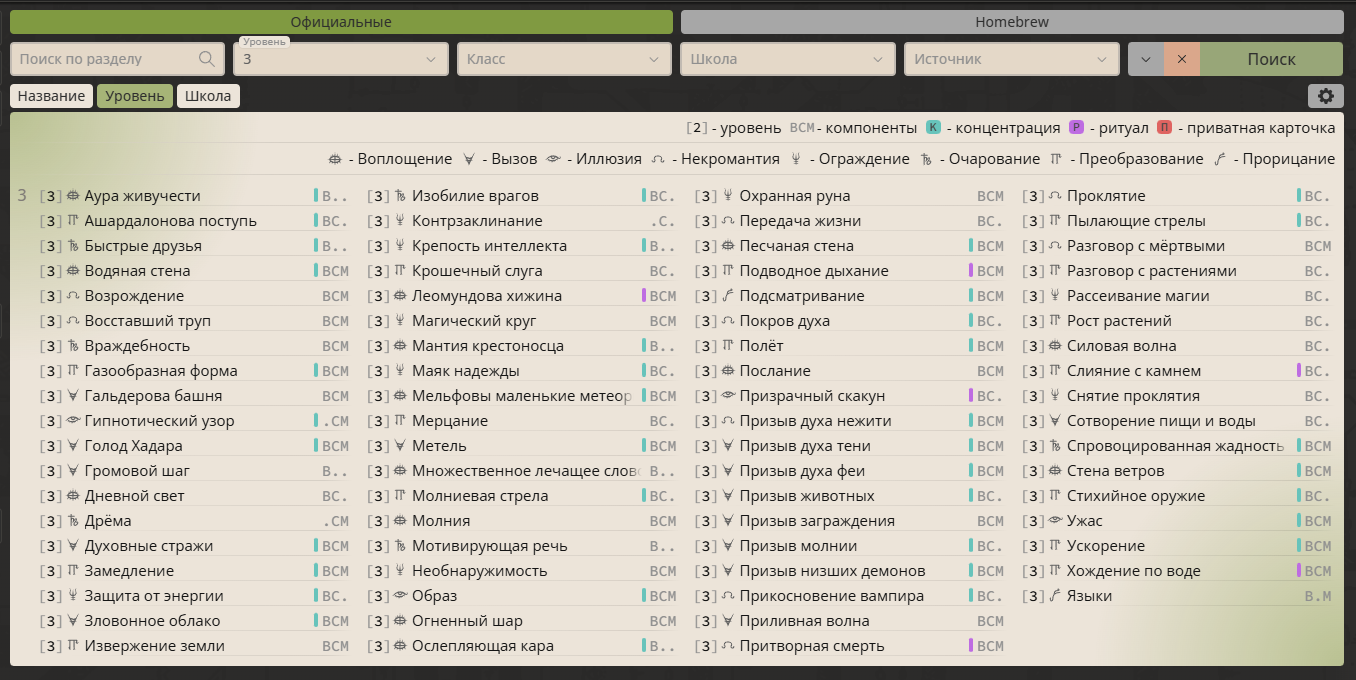Click school icon of Аура живучести
1356x680 pixels.
[73, 196]
